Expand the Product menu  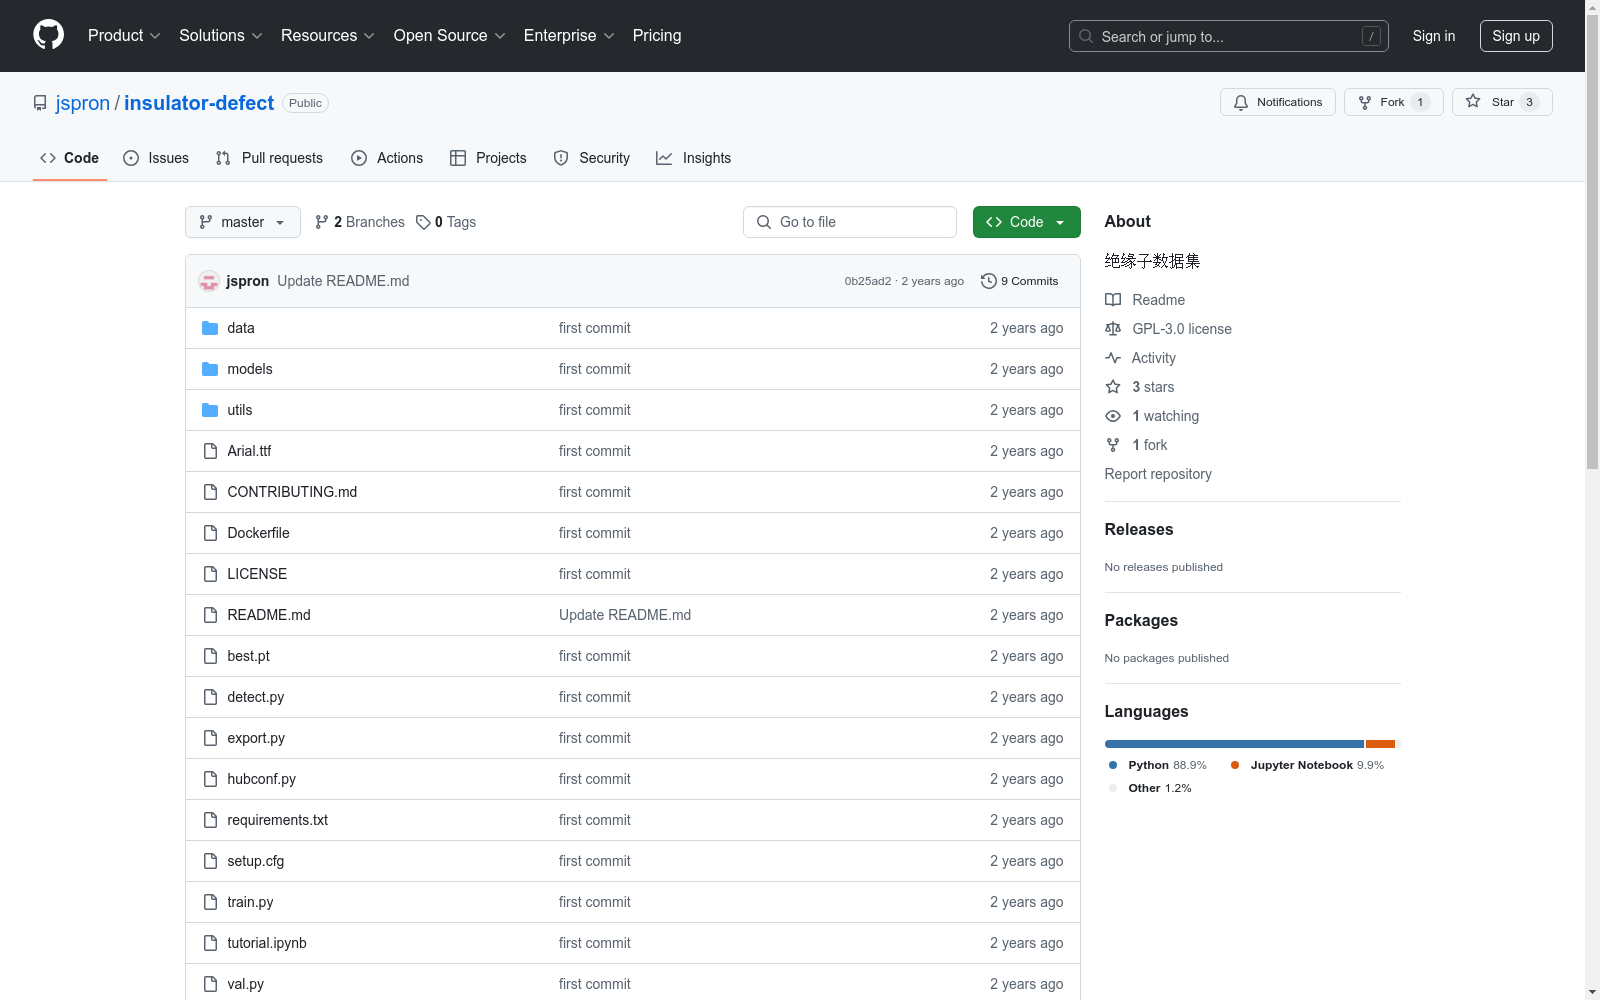pos(124,35)
